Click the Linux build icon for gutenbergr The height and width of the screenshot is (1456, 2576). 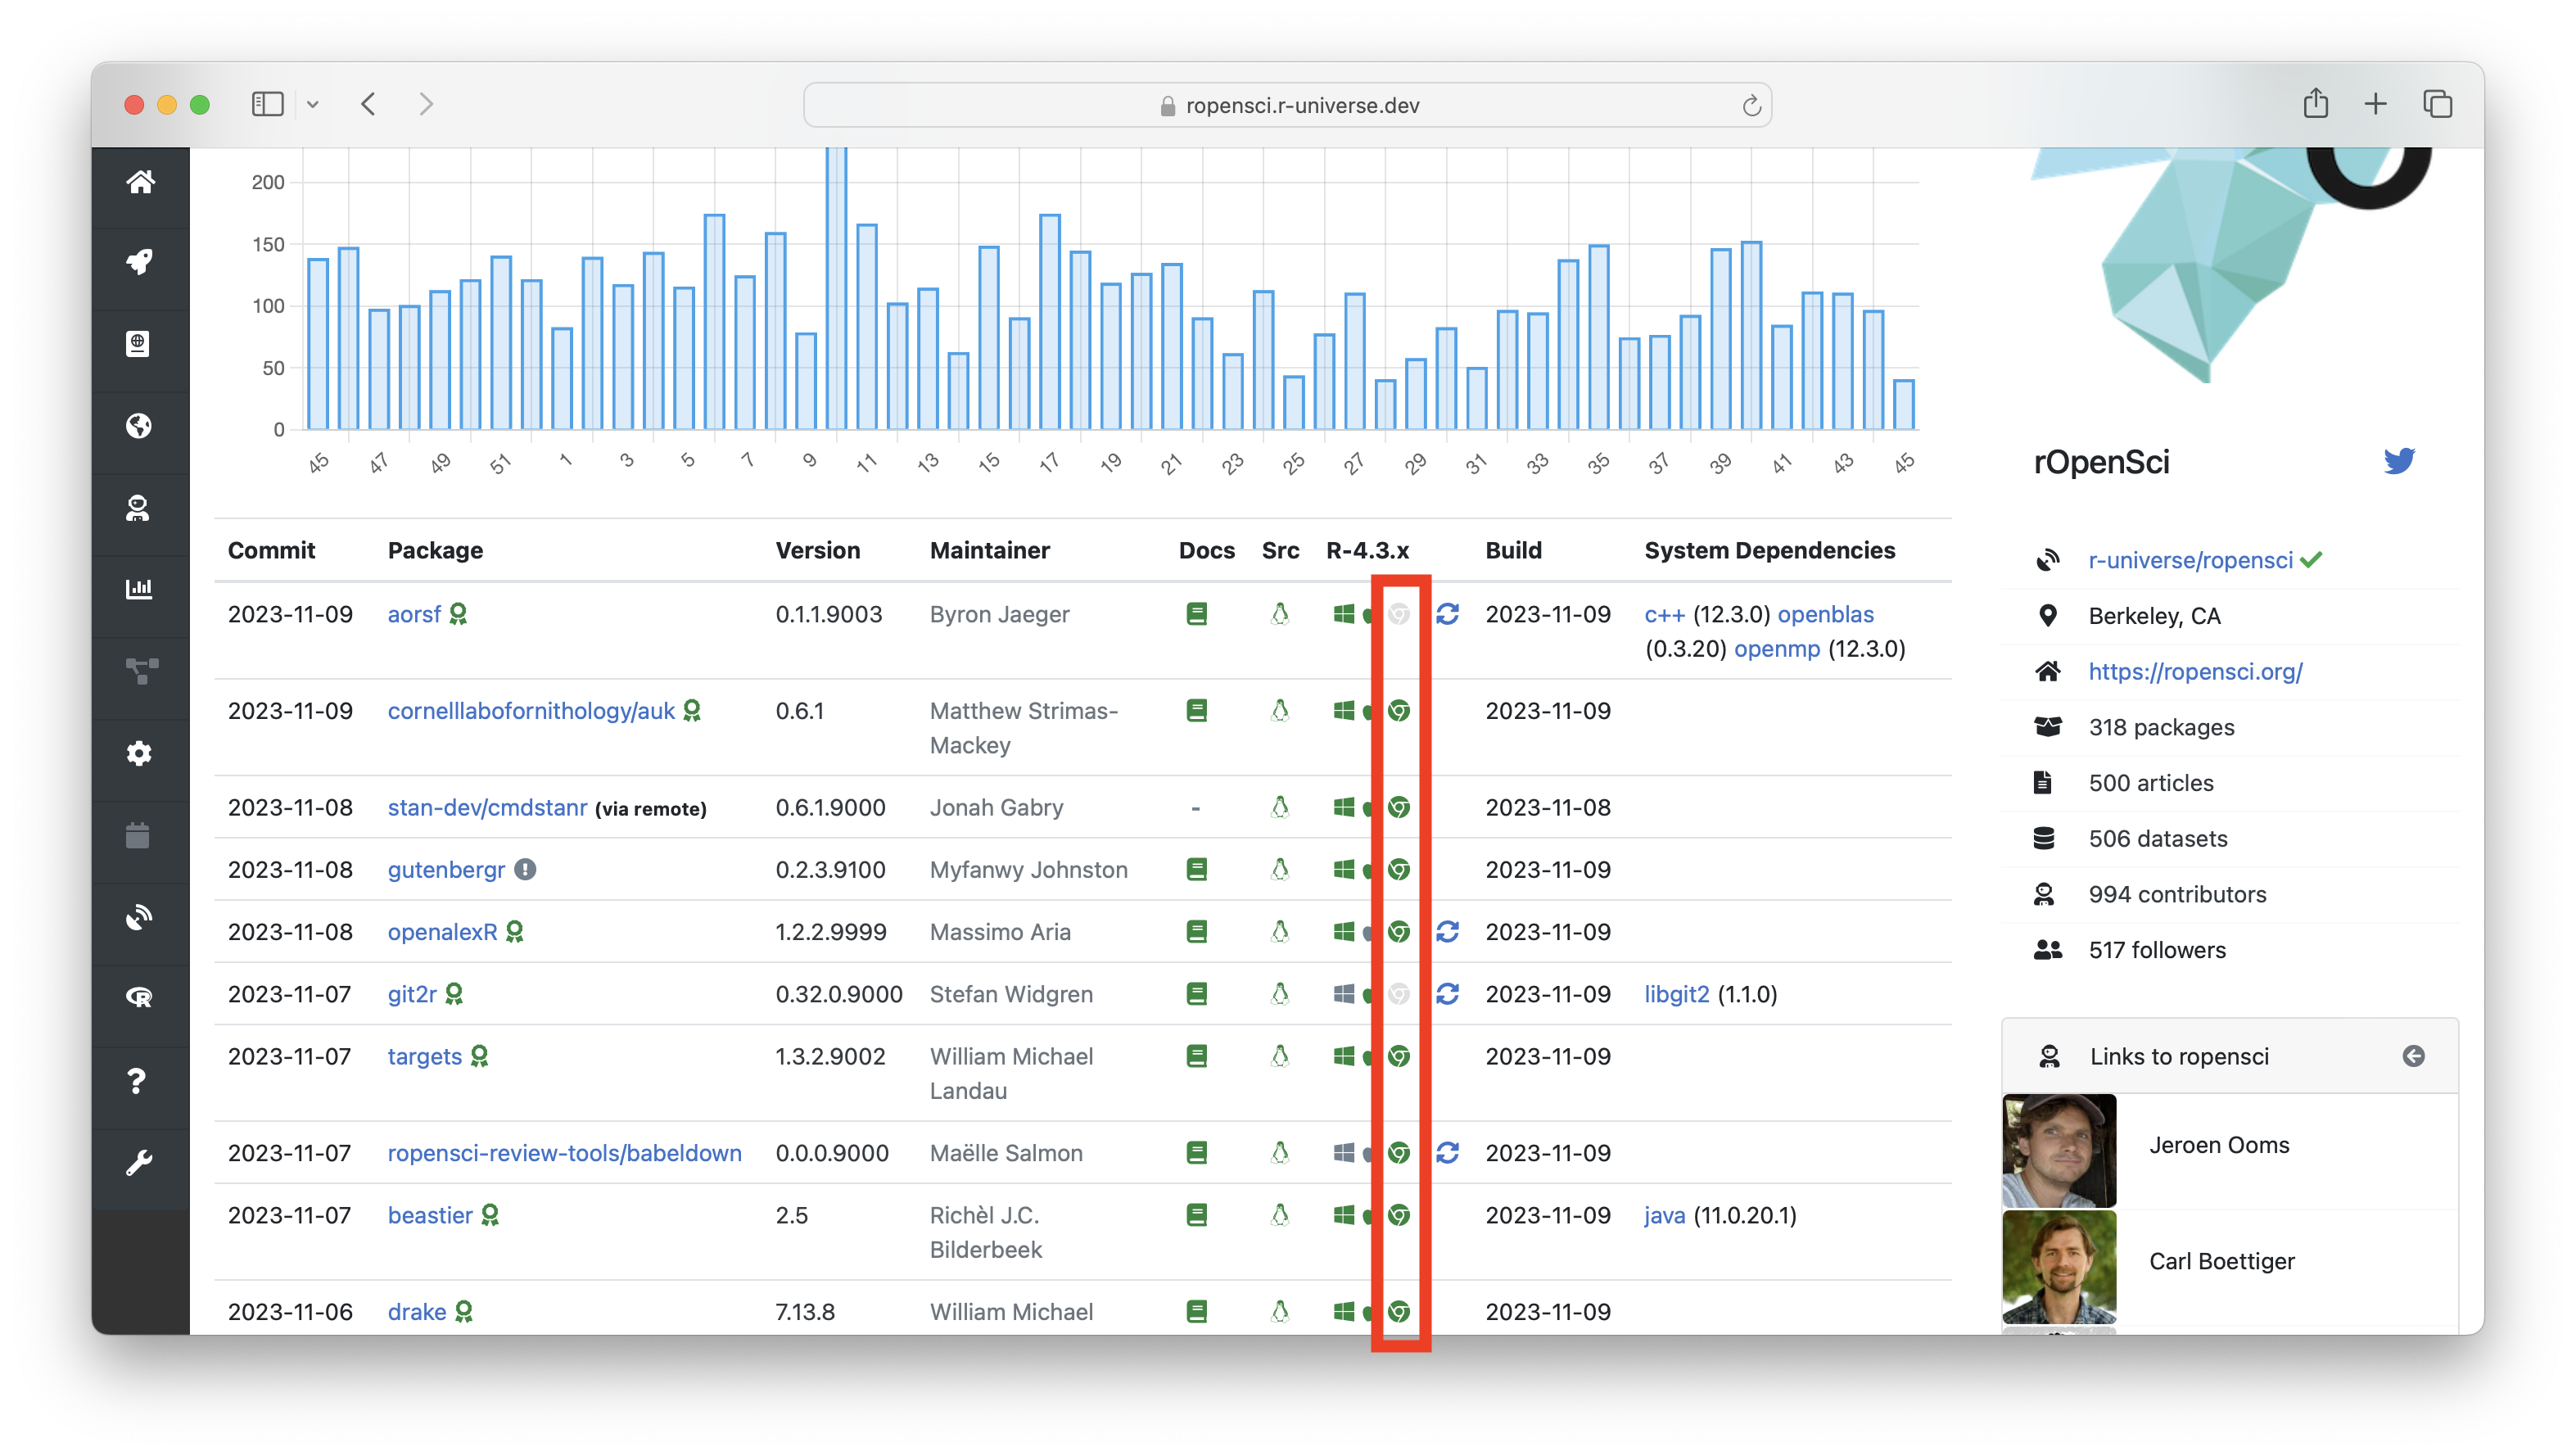tap(1280, 869)
